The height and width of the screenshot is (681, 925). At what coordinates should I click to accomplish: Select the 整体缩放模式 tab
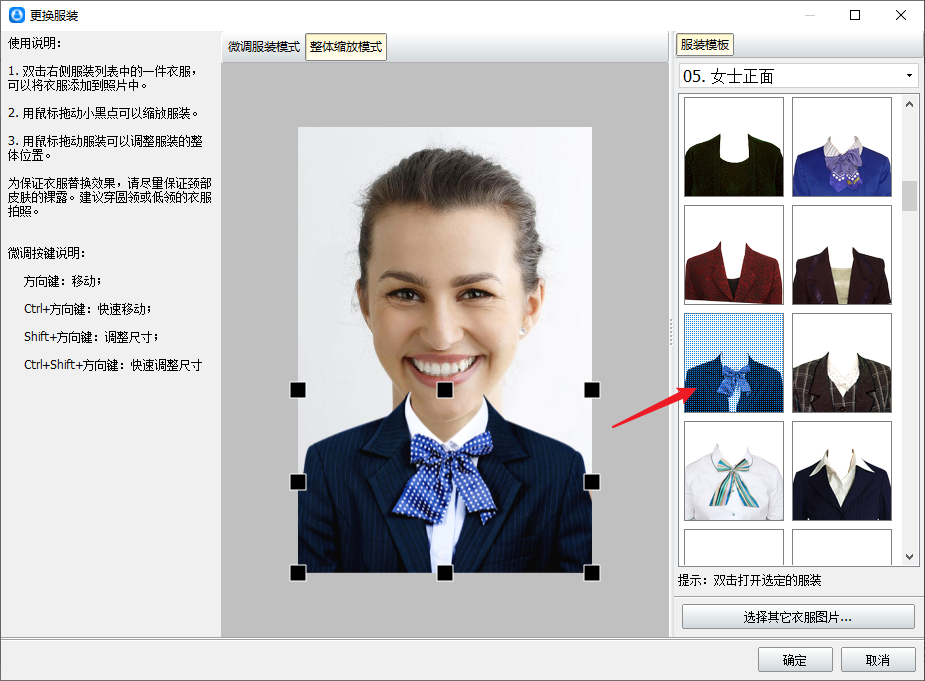tap(346, 47)
